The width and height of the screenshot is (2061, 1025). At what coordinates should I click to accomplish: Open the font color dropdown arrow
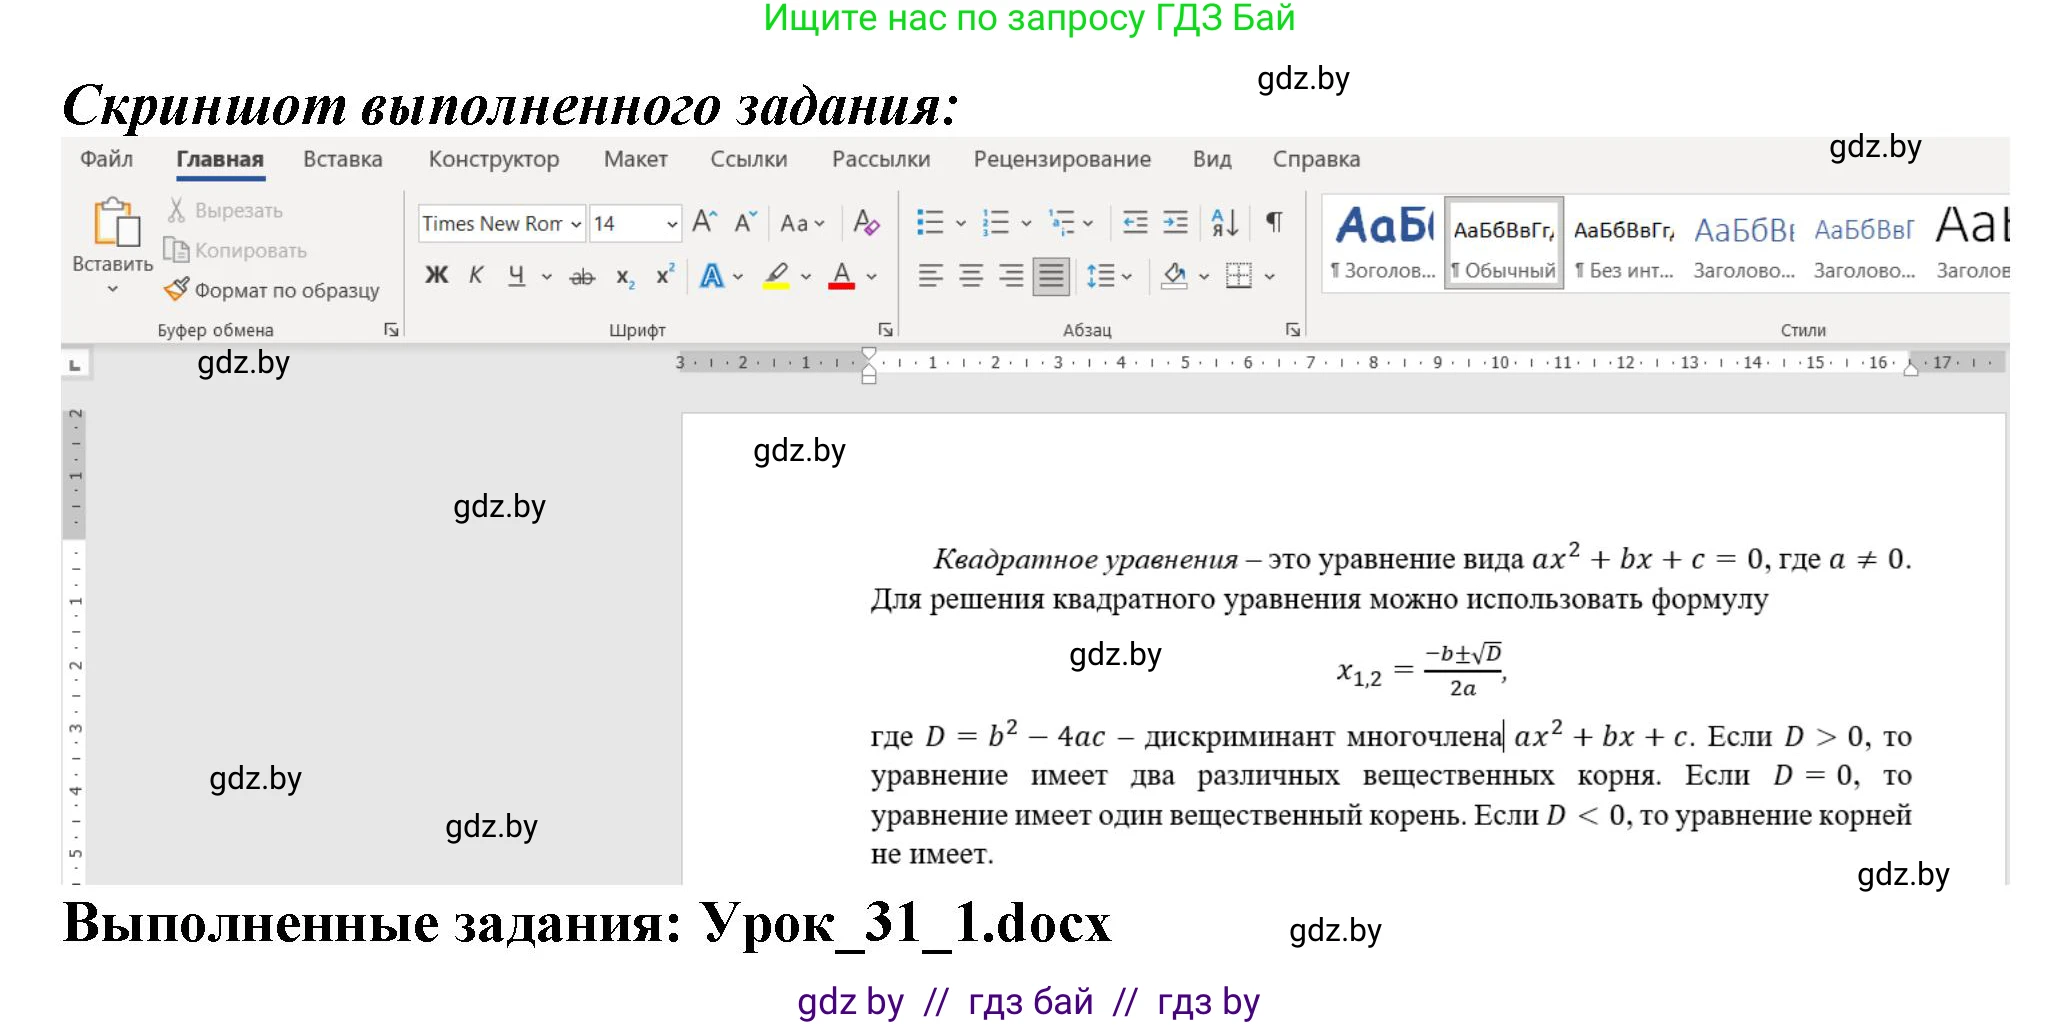tap(869, 276)
